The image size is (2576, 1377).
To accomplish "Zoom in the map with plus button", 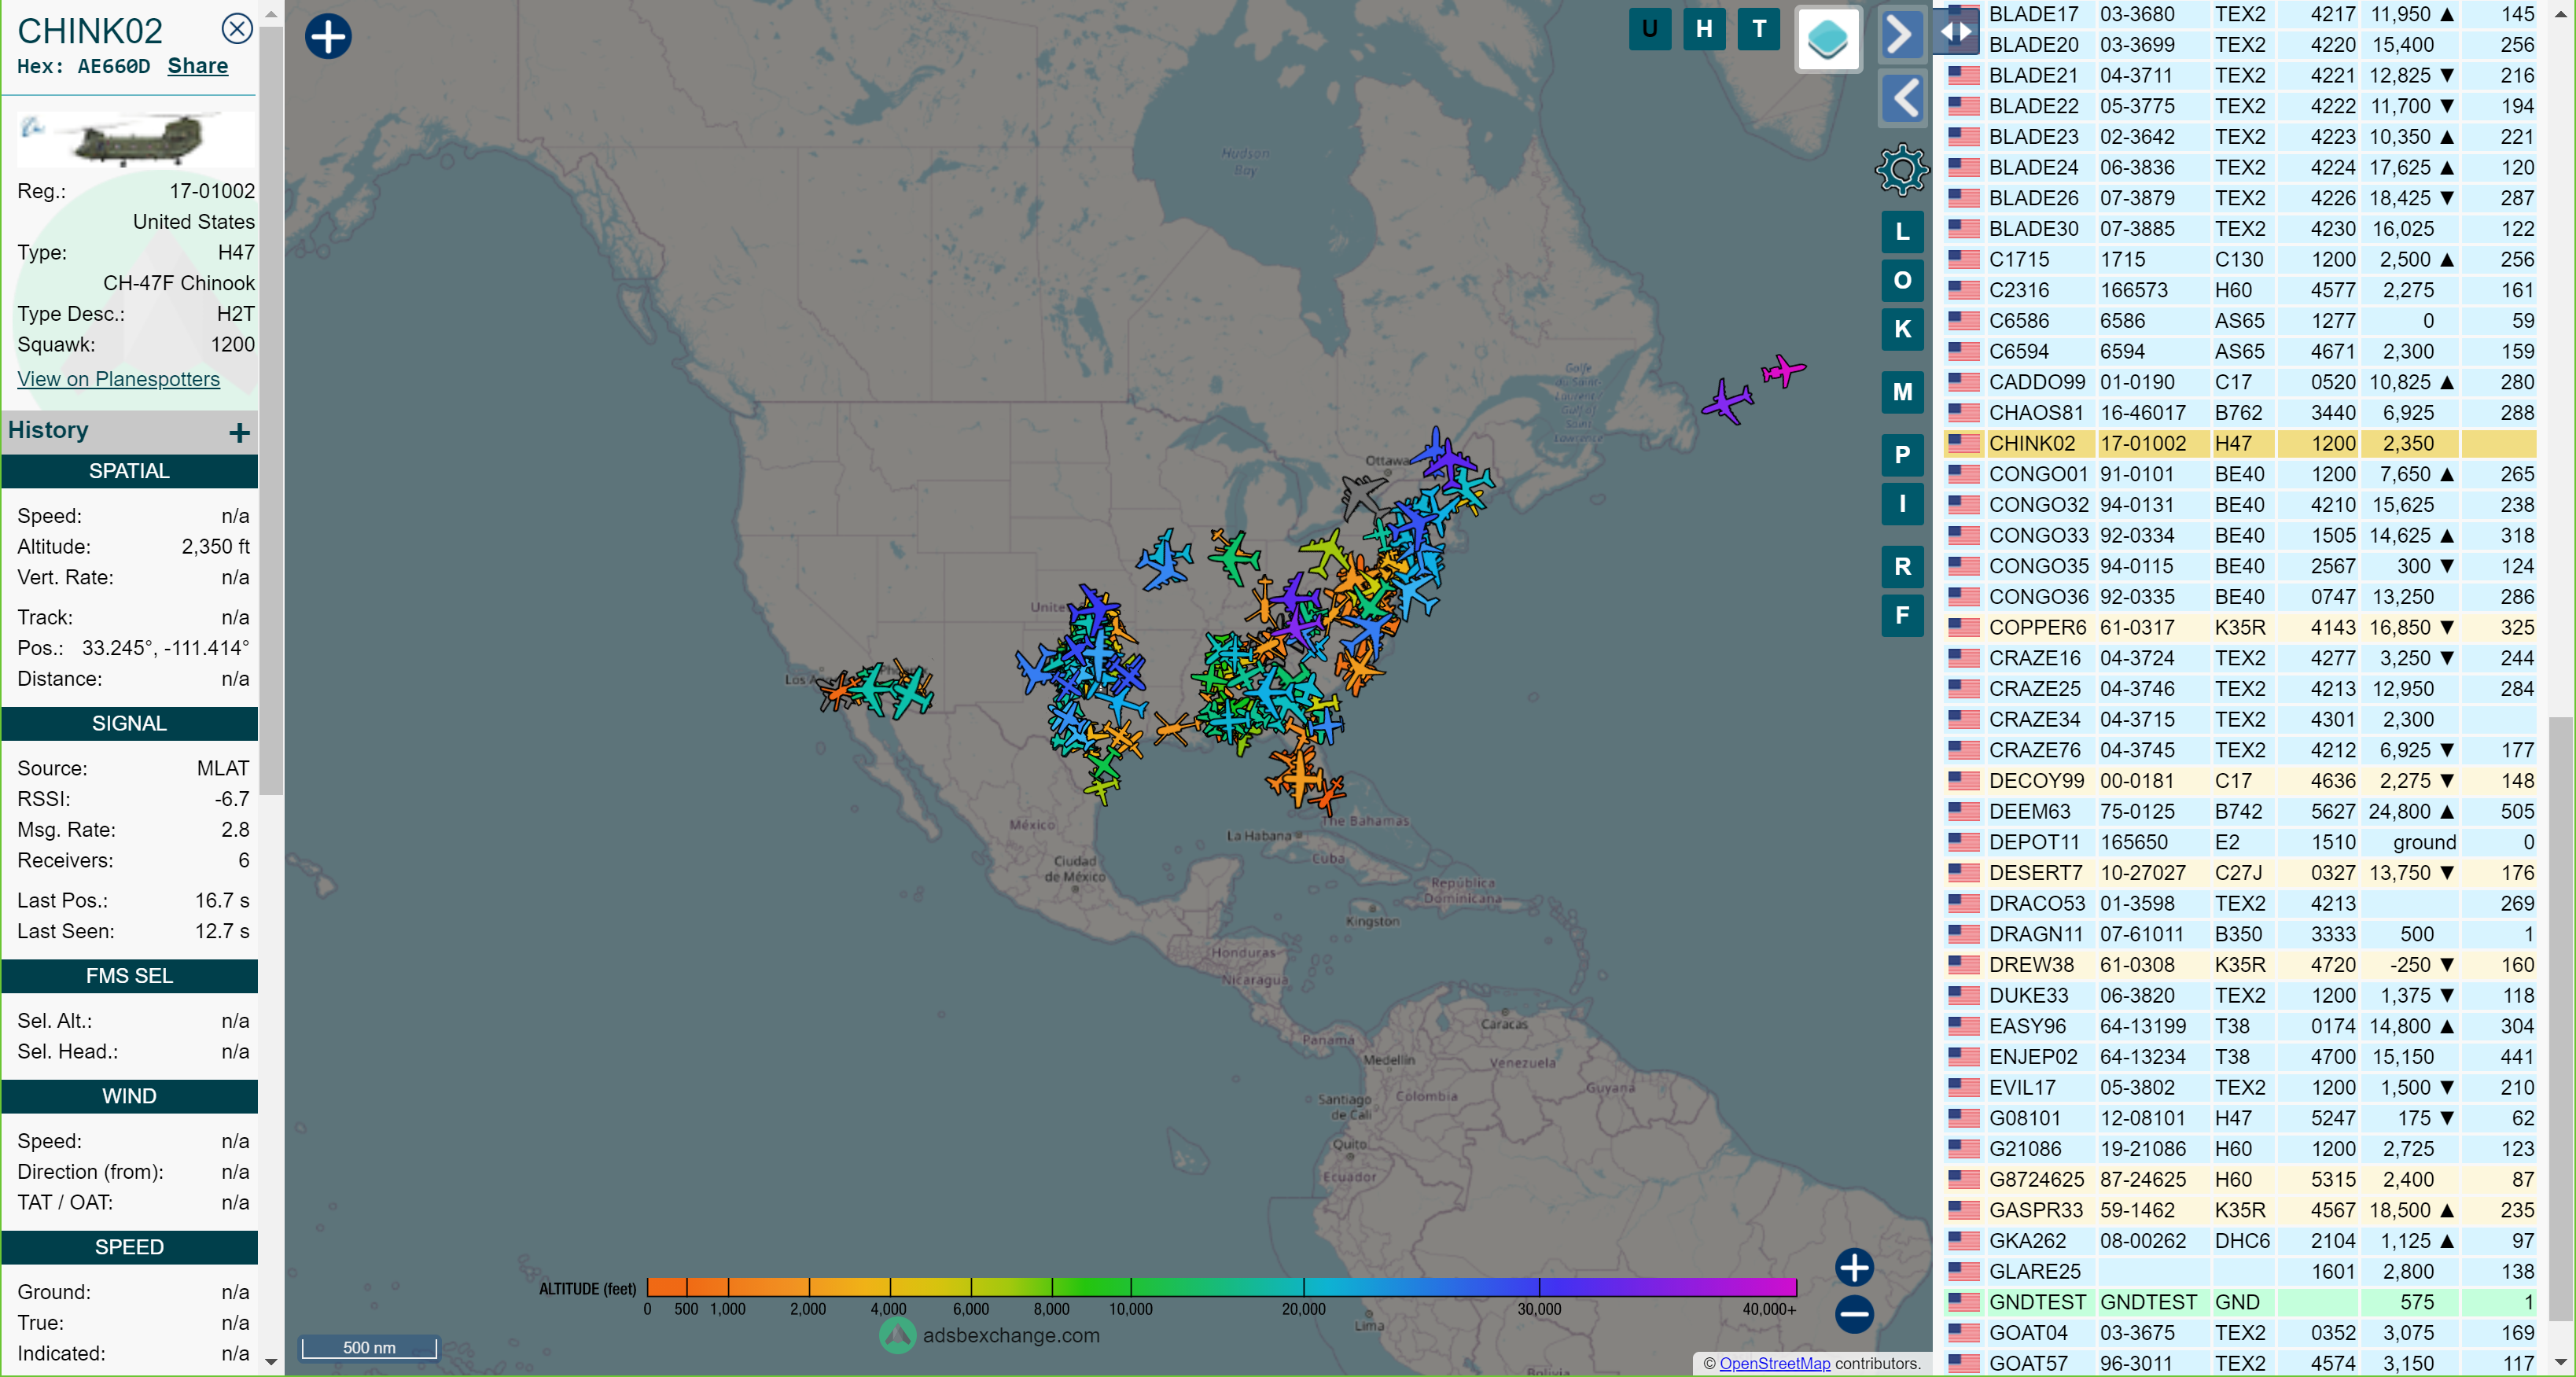I will 1854,1267.
